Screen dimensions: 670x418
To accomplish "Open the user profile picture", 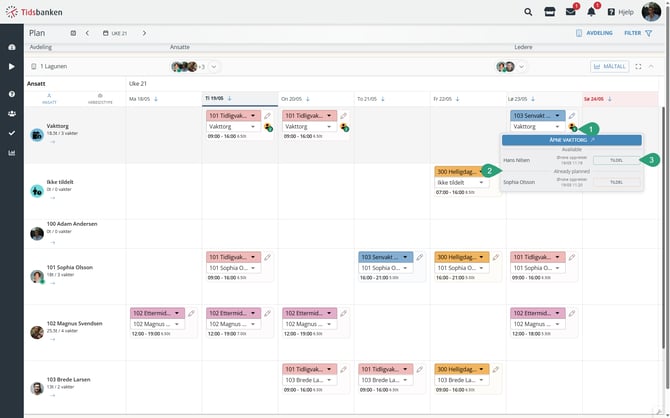I will tap(651, 12).
